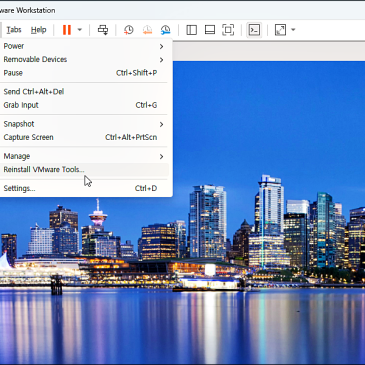Choose Send Ctrl+Alt+Del menu item
This screenshot has width=365, height=365.
[x=84, y=92]
